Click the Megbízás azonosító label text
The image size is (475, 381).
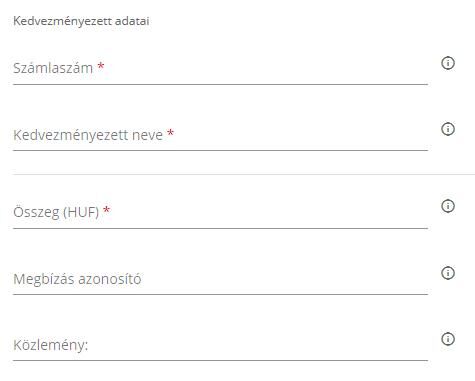click(x=77, y=279)
